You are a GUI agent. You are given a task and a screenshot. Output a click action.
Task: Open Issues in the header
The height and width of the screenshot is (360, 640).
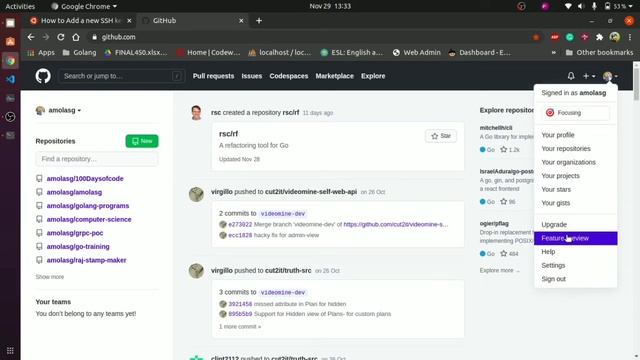point(251,76)
